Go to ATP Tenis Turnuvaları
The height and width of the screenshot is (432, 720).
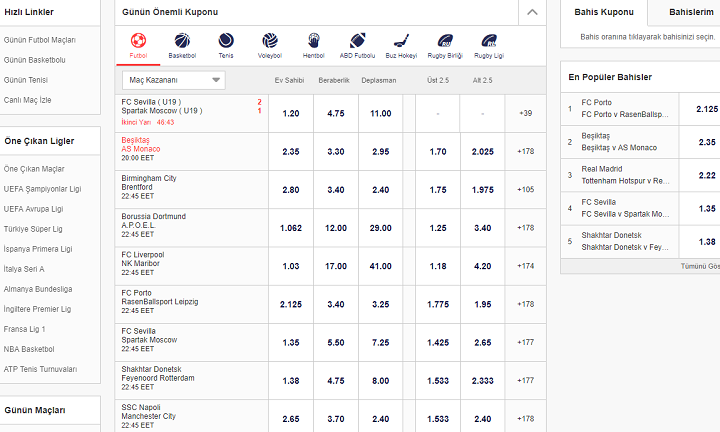tap(40, 369)
